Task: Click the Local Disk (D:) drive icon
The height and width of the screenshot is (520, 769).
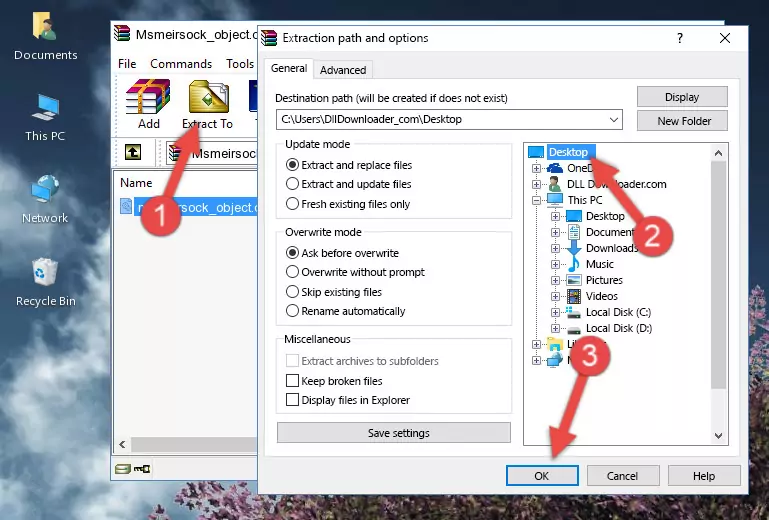Action: coord(573,329)
